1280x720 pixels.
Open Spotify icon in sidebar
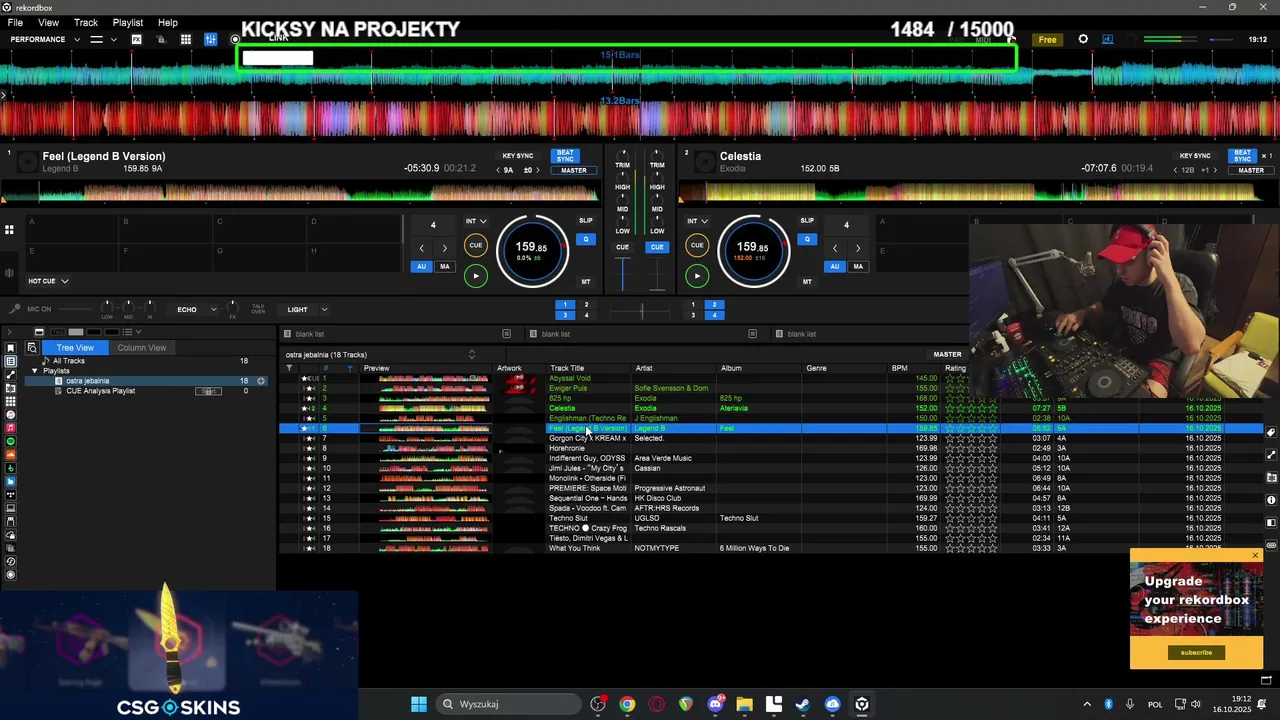(11, 441)
